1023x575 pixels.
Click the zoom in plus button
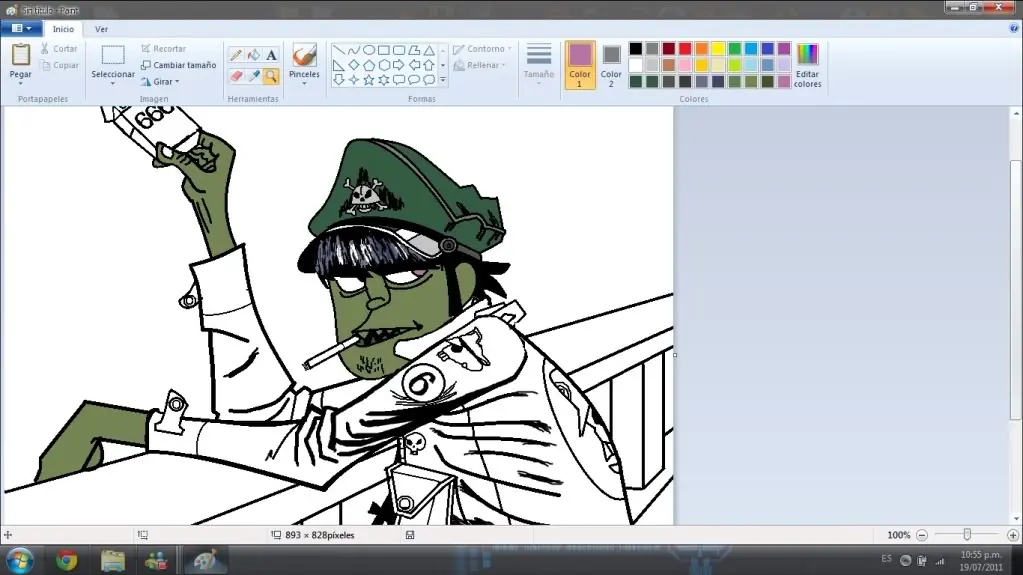click(x=1013, y=535)
